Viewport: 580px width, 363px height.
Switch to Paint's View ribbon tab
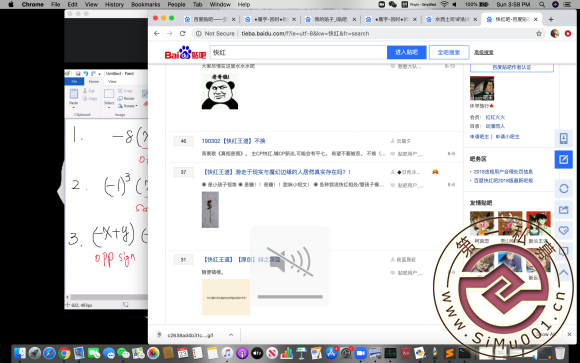coord(112,81)
